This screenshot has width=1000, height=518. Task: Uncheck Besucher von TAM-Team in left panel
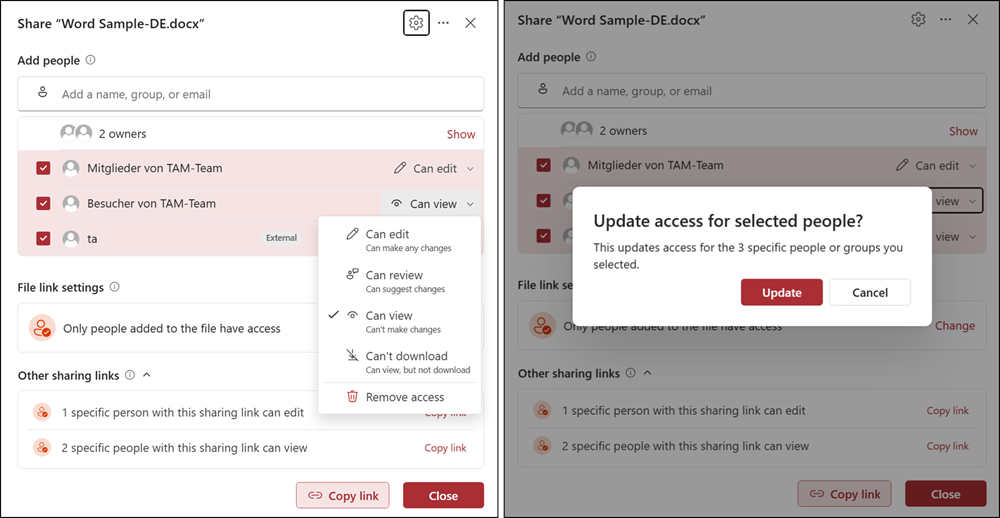point(43,204)
